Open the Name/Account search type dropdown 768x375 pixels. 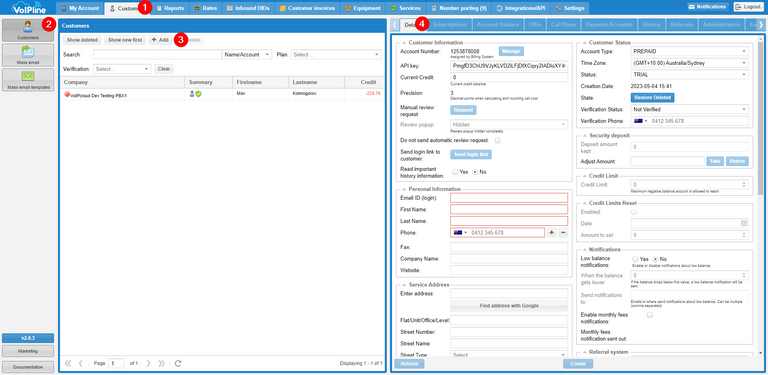[x=247, y=55]
